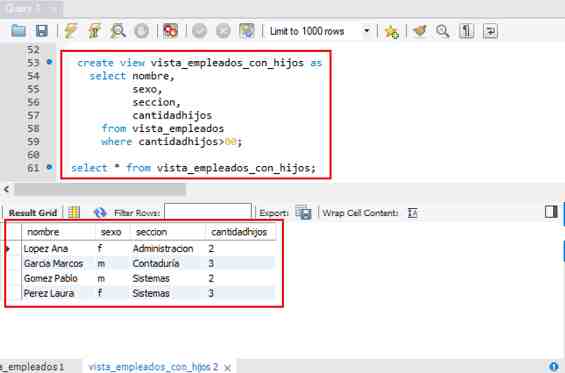Place cursor on create view line 53
Screen dimensions: 565x373
tap(199, 63)
